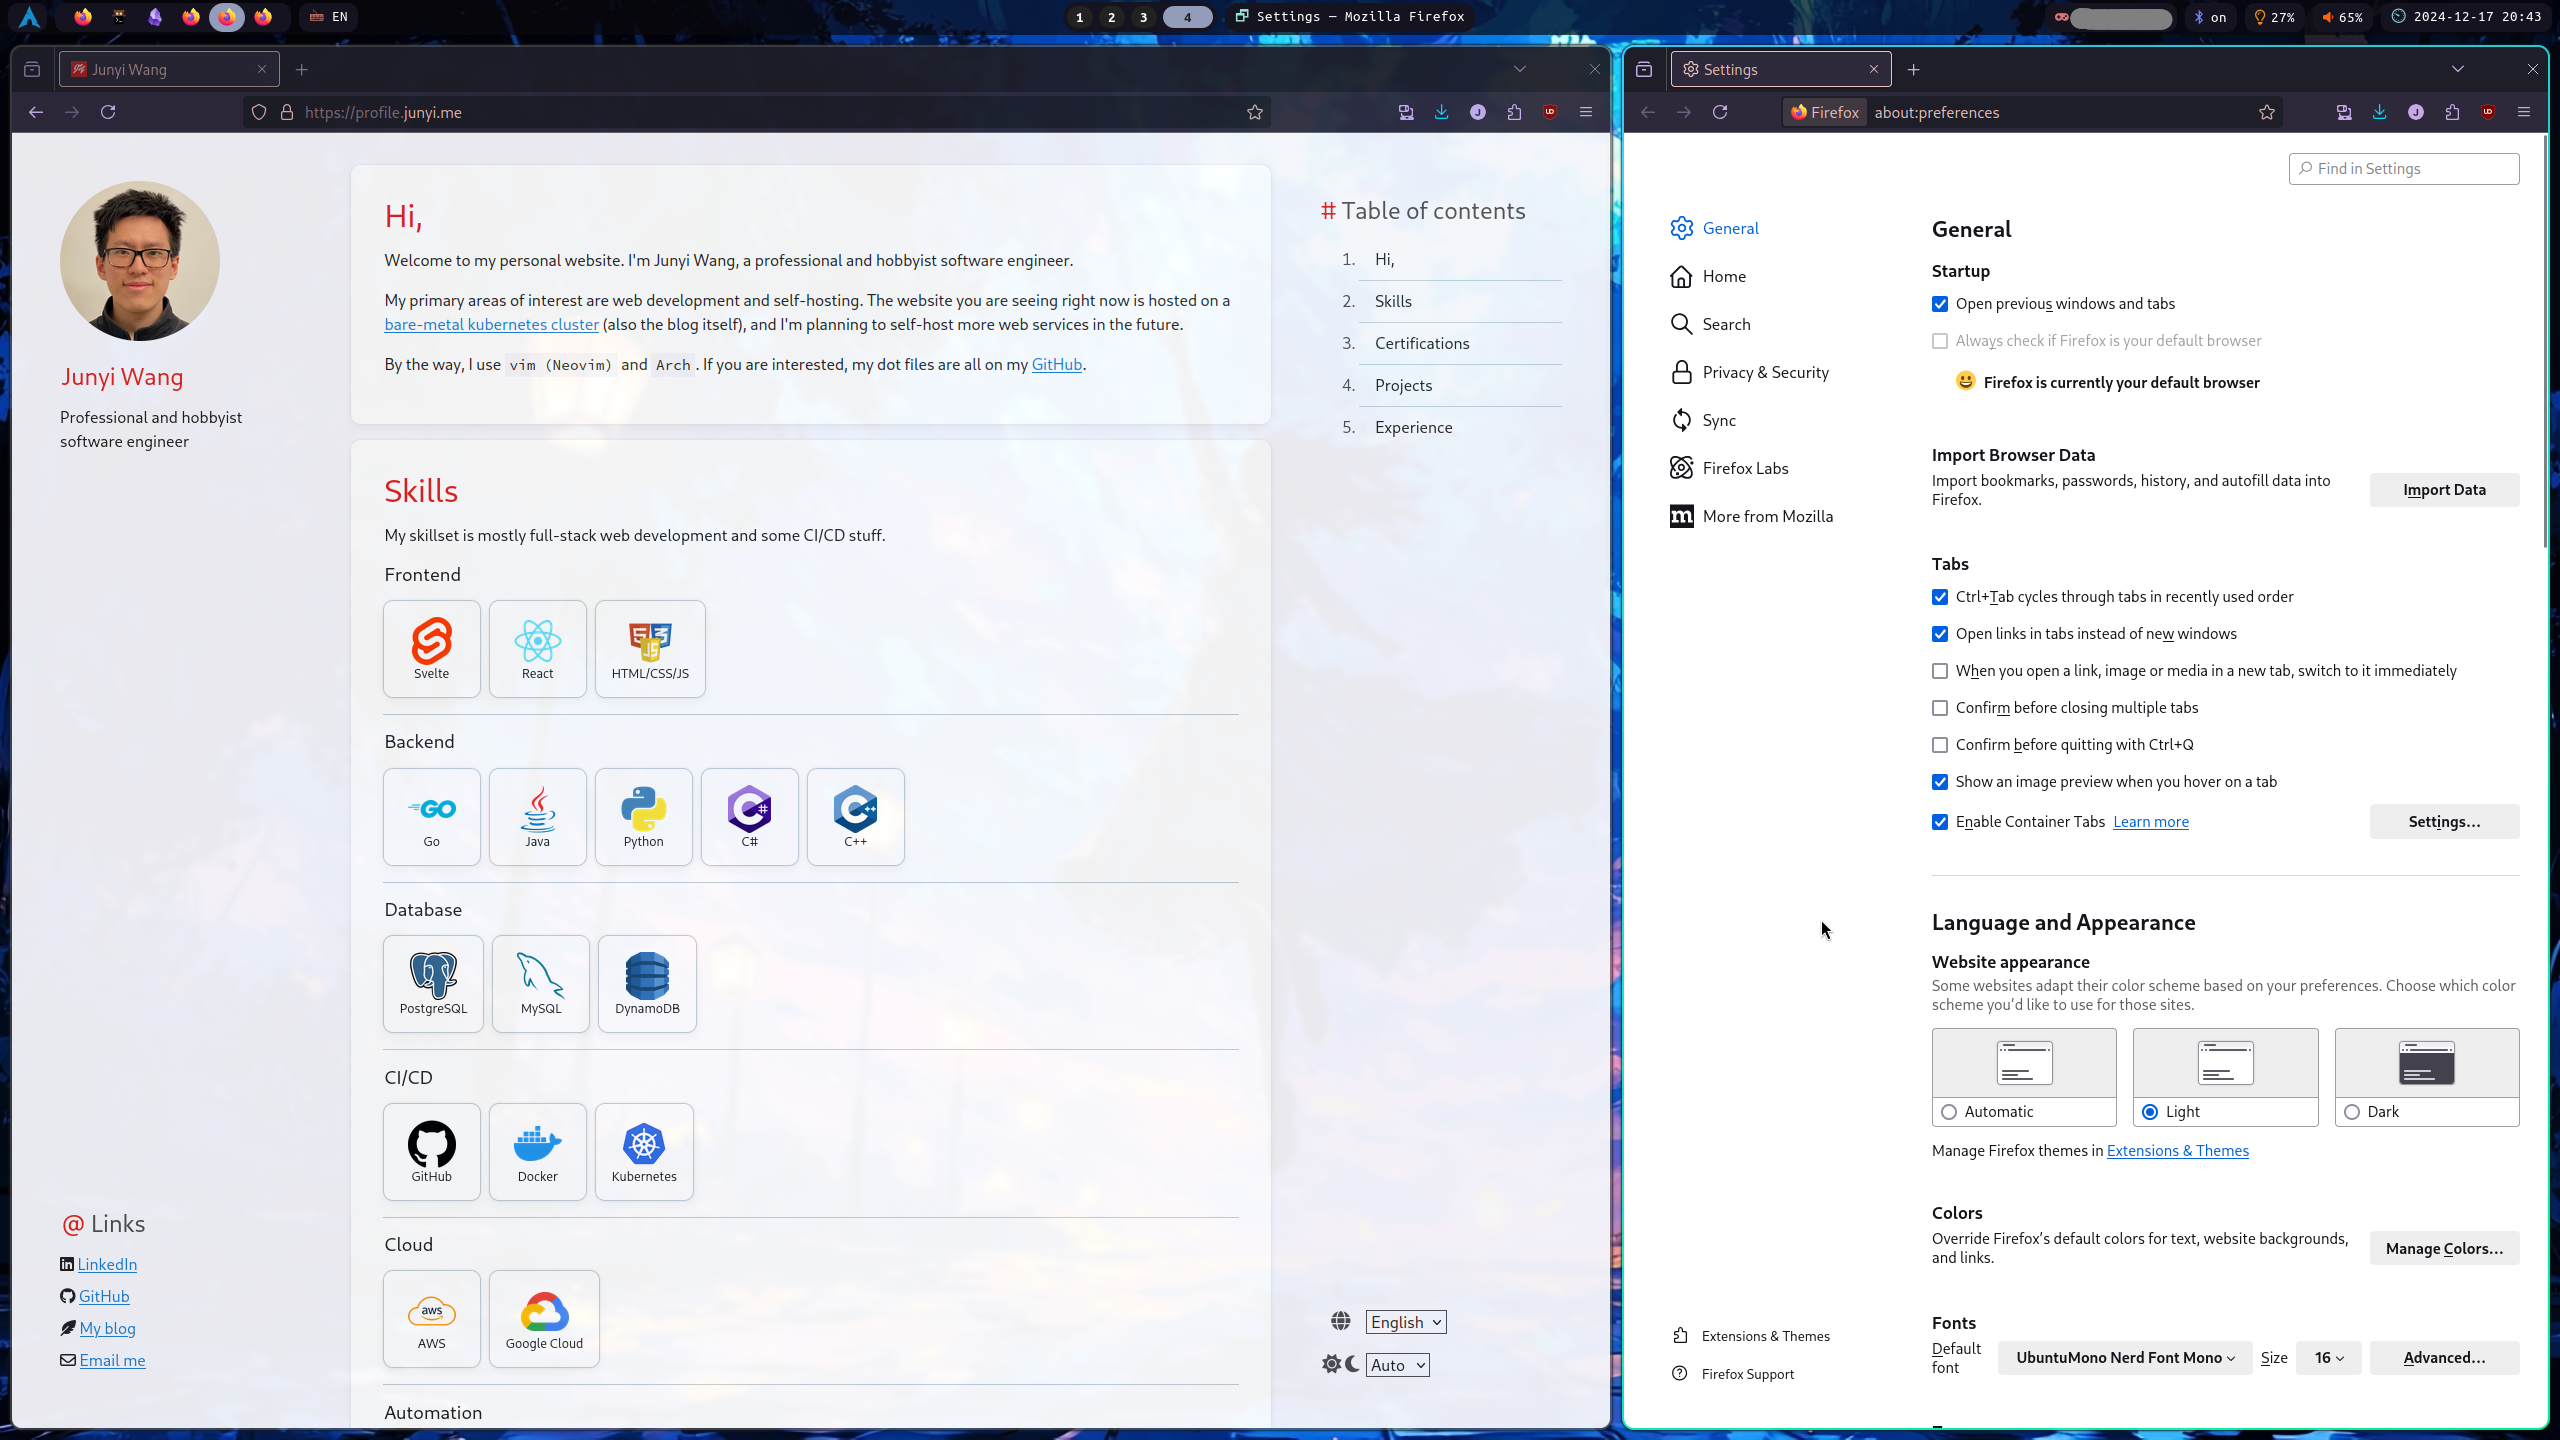Open downloads in the Junyi Wang window

click(1442, 112)
